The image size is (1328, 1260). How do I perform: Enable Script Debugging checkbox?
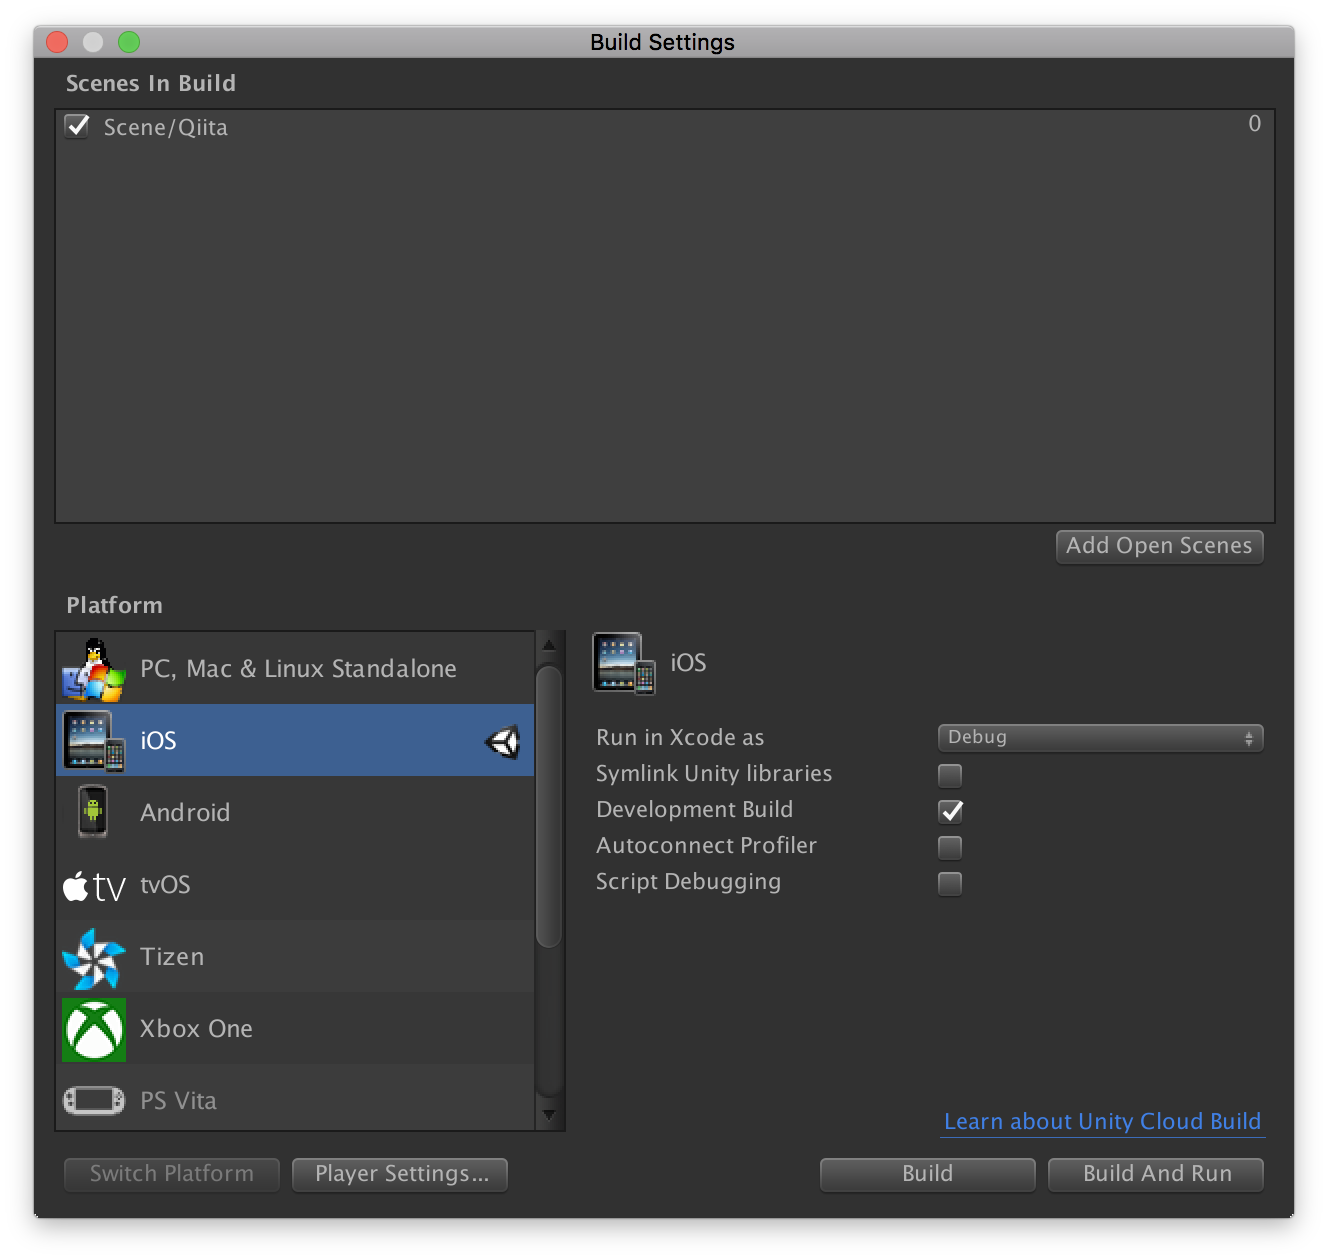pos(950,883)
